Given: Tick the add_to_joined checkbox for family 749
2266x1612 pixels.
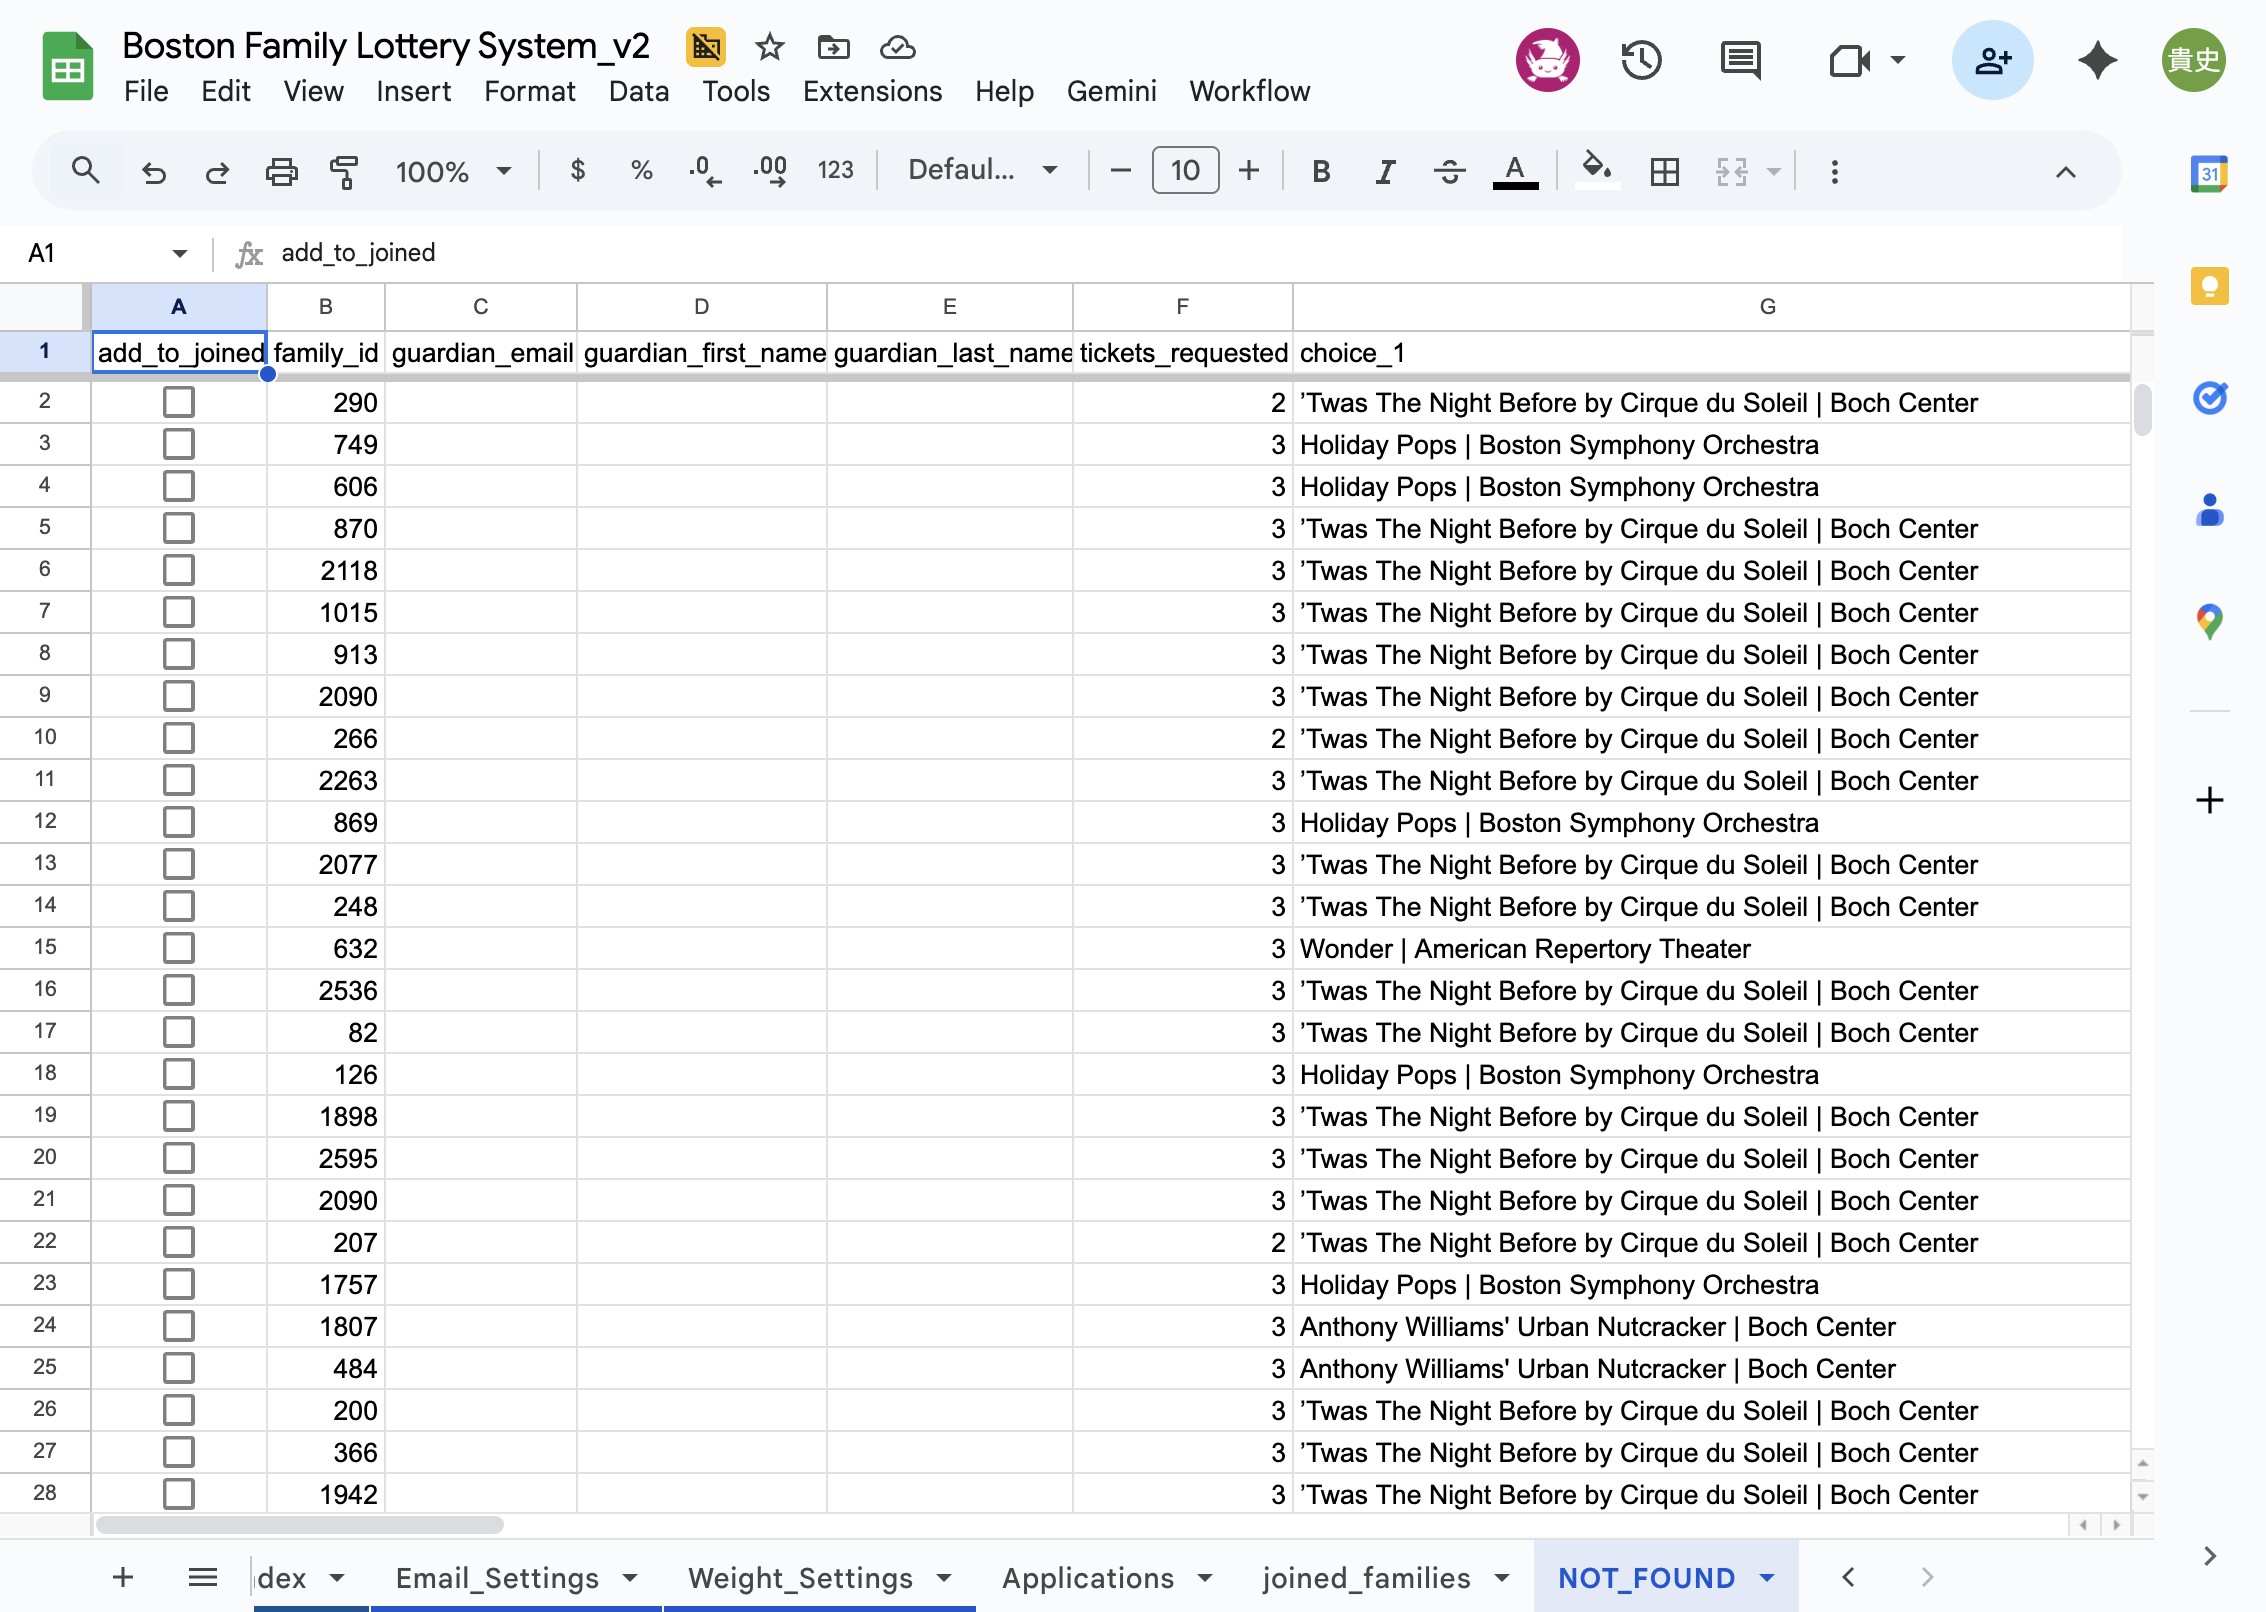Looking at the screenshot, I should 179,444.
